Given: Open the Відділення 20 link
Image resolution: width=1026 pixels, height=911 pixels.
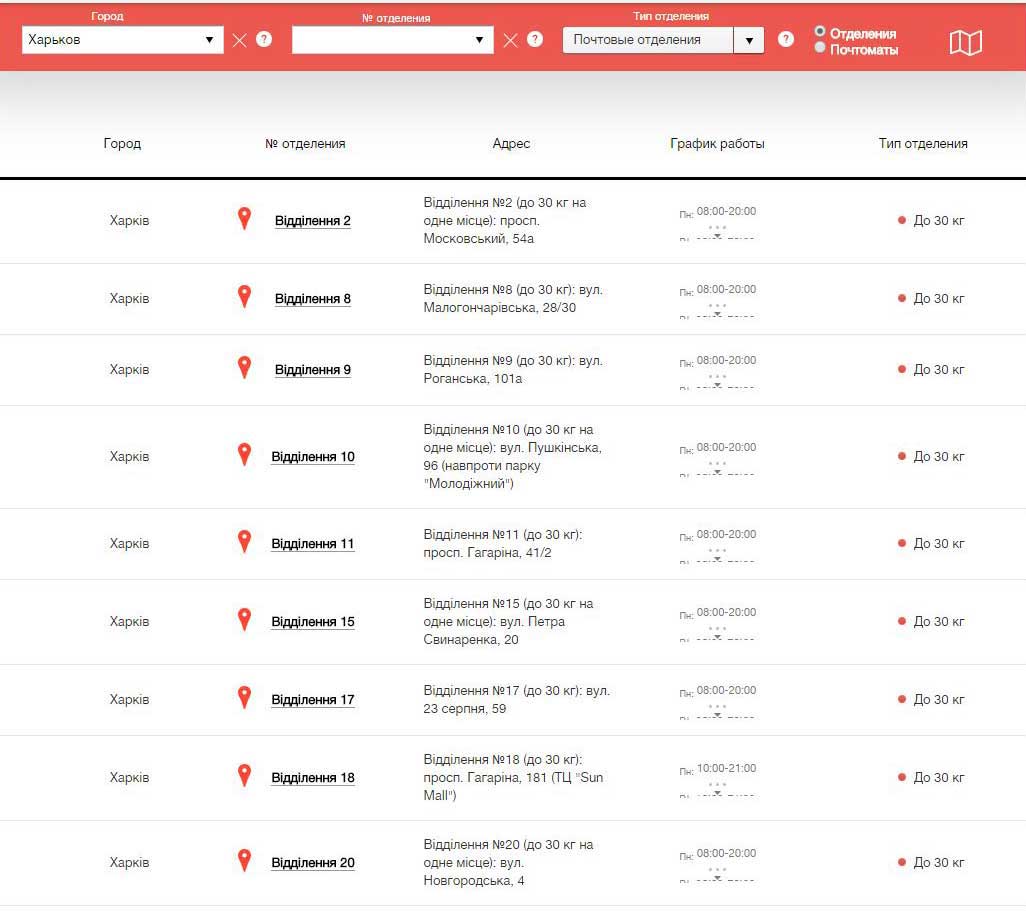Looking at the screenshot, I should coord(312,863).
